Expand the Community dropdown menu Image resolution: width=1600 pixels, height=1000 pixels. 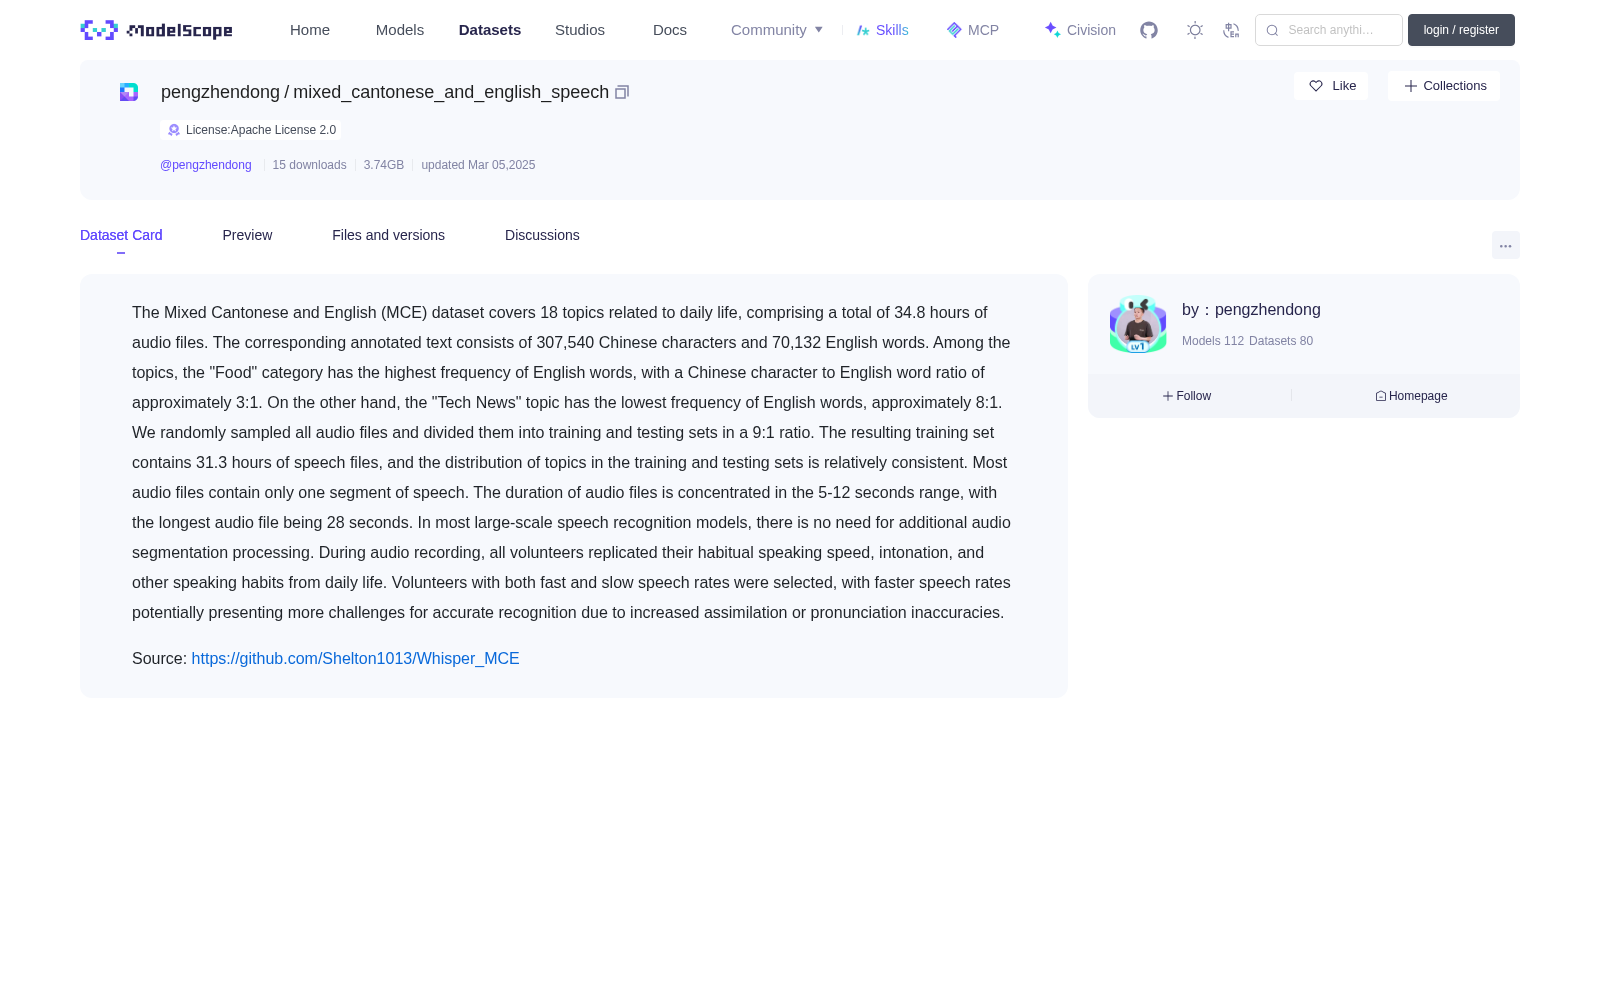pyautogui.click(x=777, y=30)
